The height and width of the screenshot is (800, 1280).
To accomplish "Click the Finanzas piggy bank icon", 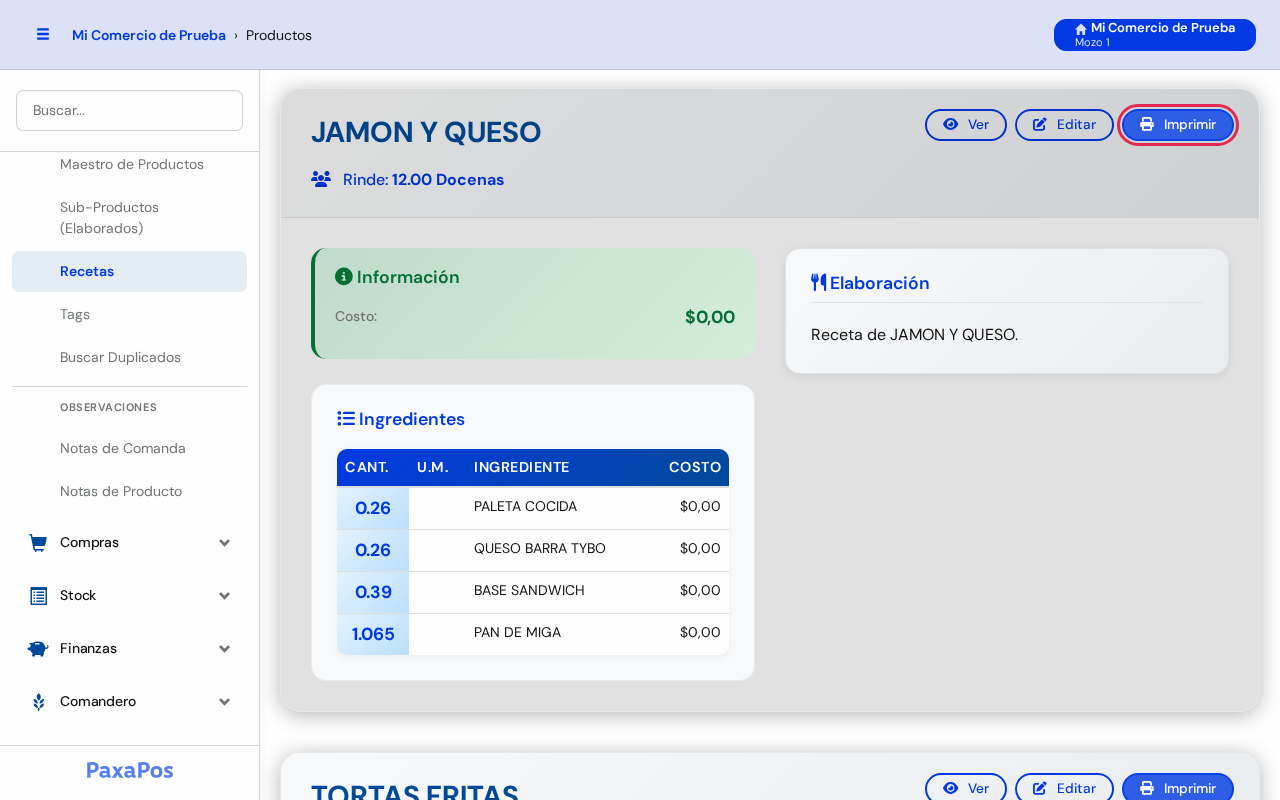I will coord(38,649).
